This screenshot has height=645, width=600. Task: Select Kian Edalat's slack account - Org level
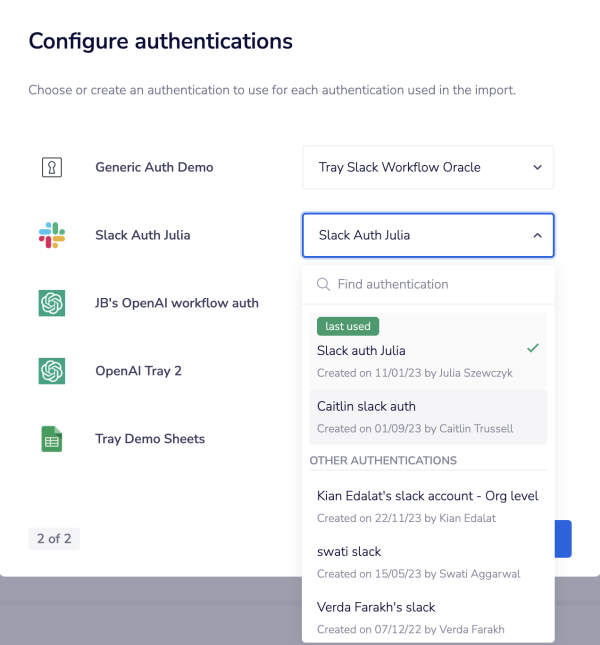428,506
